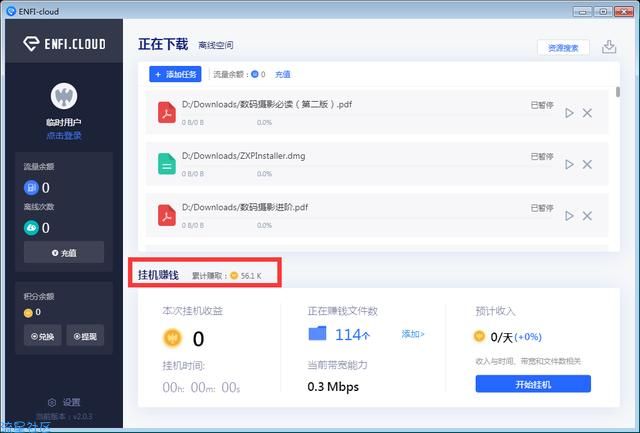This screenshot has height=433, width=640.
Task: Click the 添加任务 add task button
Action: 175,74
